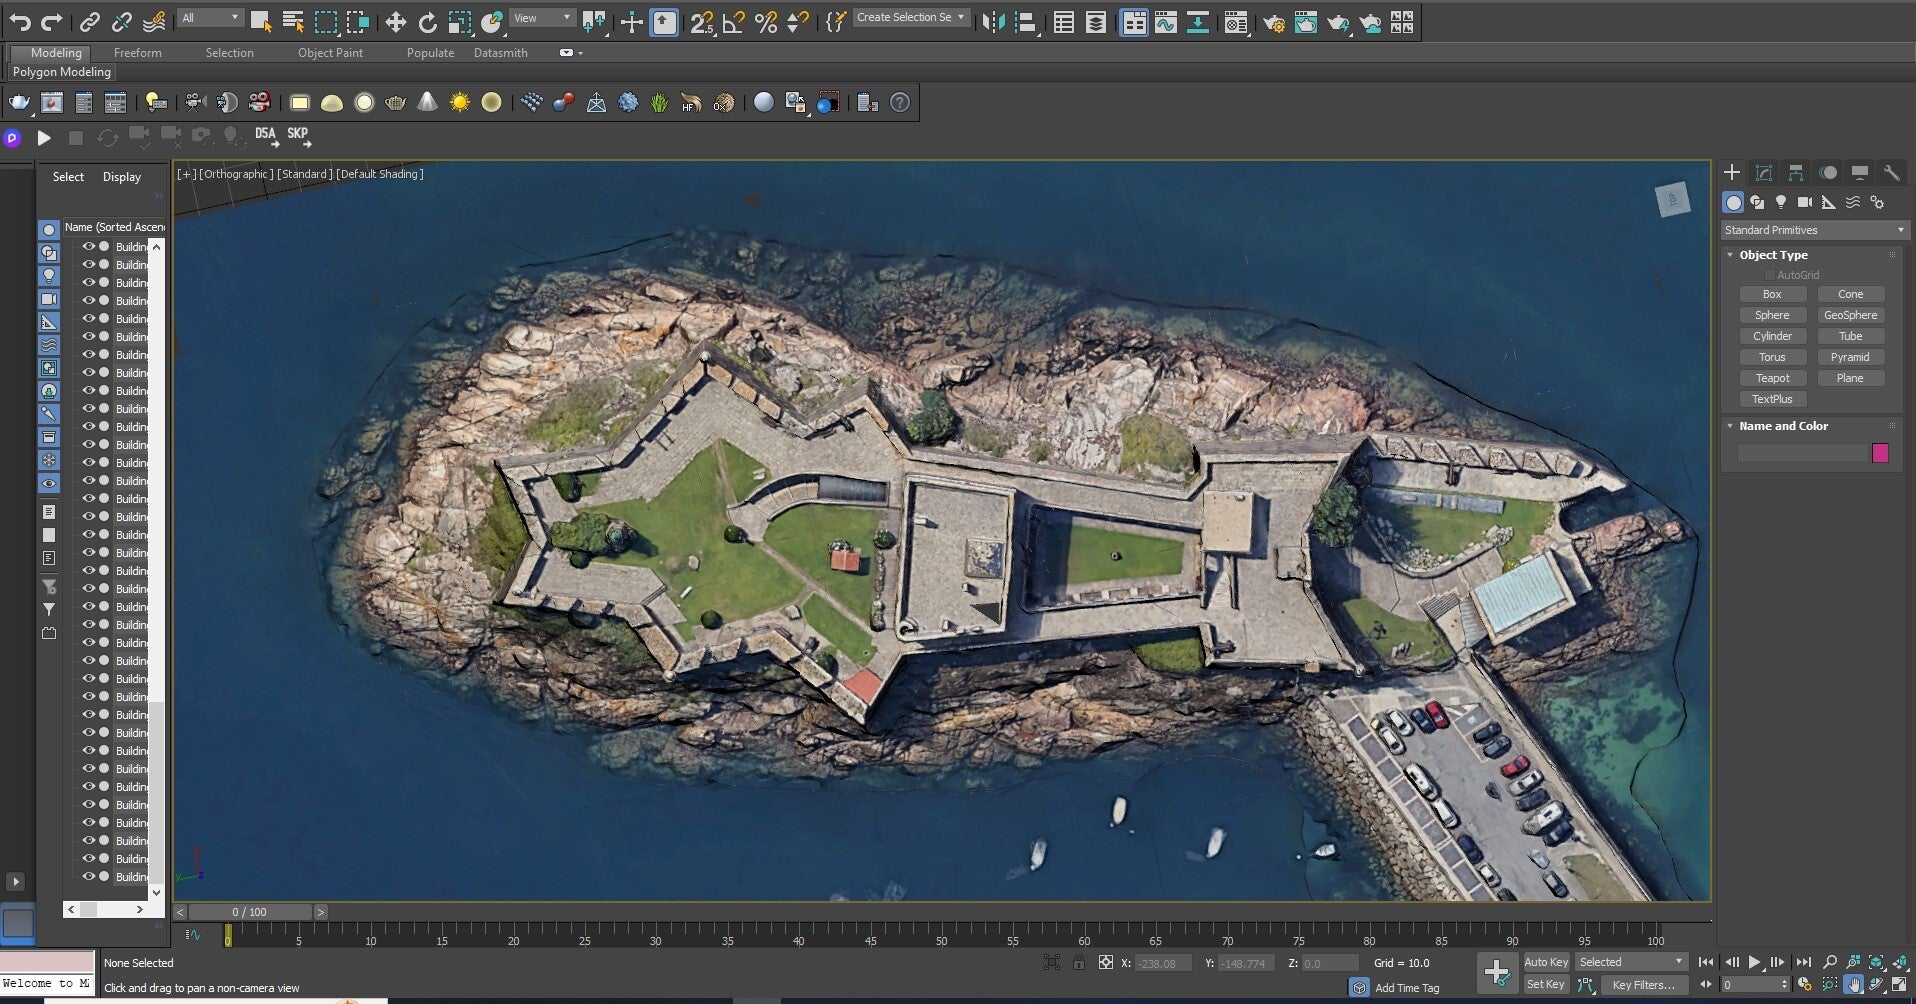Enable the AutoGrid checkbox
Viewport: 1916px width, 1004px height.
point(1769,275)
